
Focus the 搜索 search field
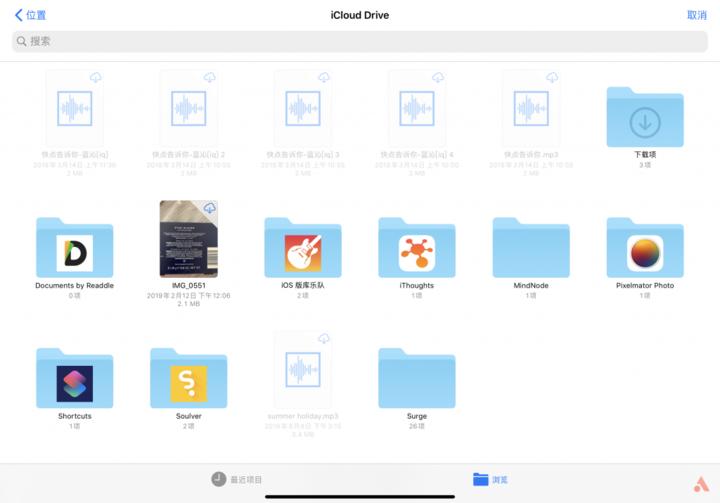(x=360, y=41)
